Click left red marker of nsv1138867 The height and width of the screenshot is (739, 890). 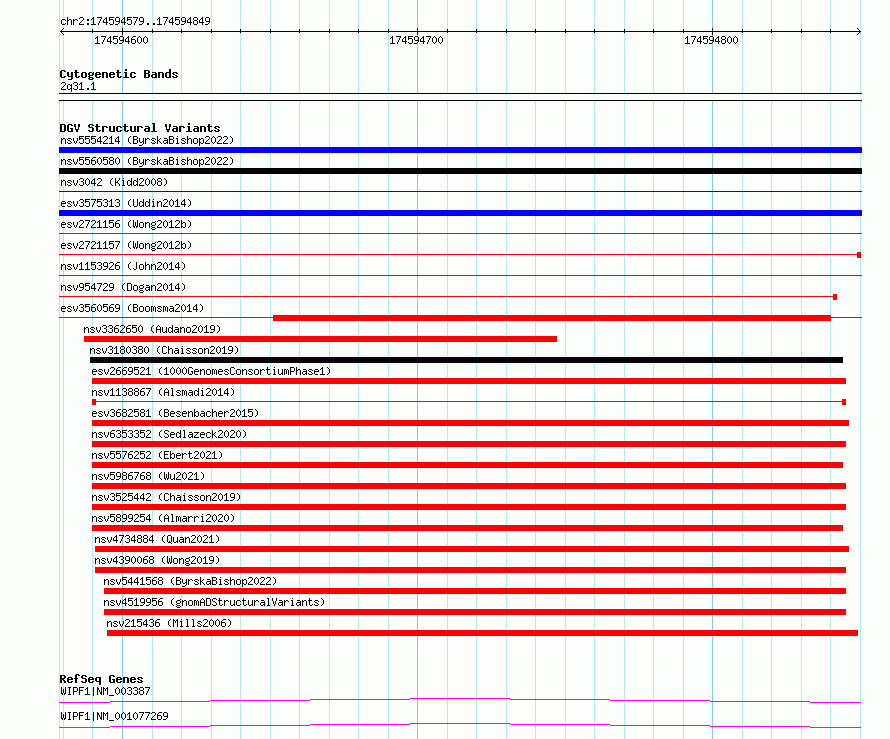(x=94, y=402)
